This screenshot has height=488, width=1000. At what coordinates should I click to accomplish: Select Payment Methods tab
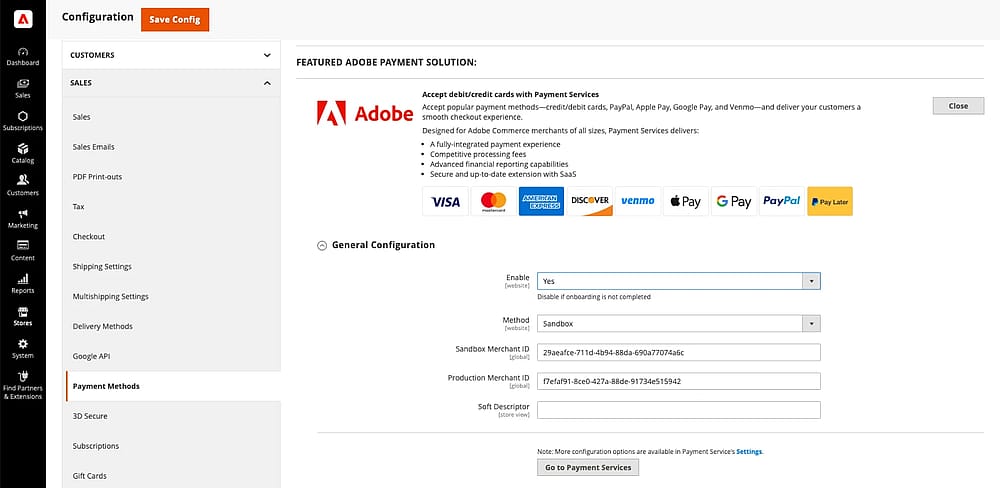173,387
